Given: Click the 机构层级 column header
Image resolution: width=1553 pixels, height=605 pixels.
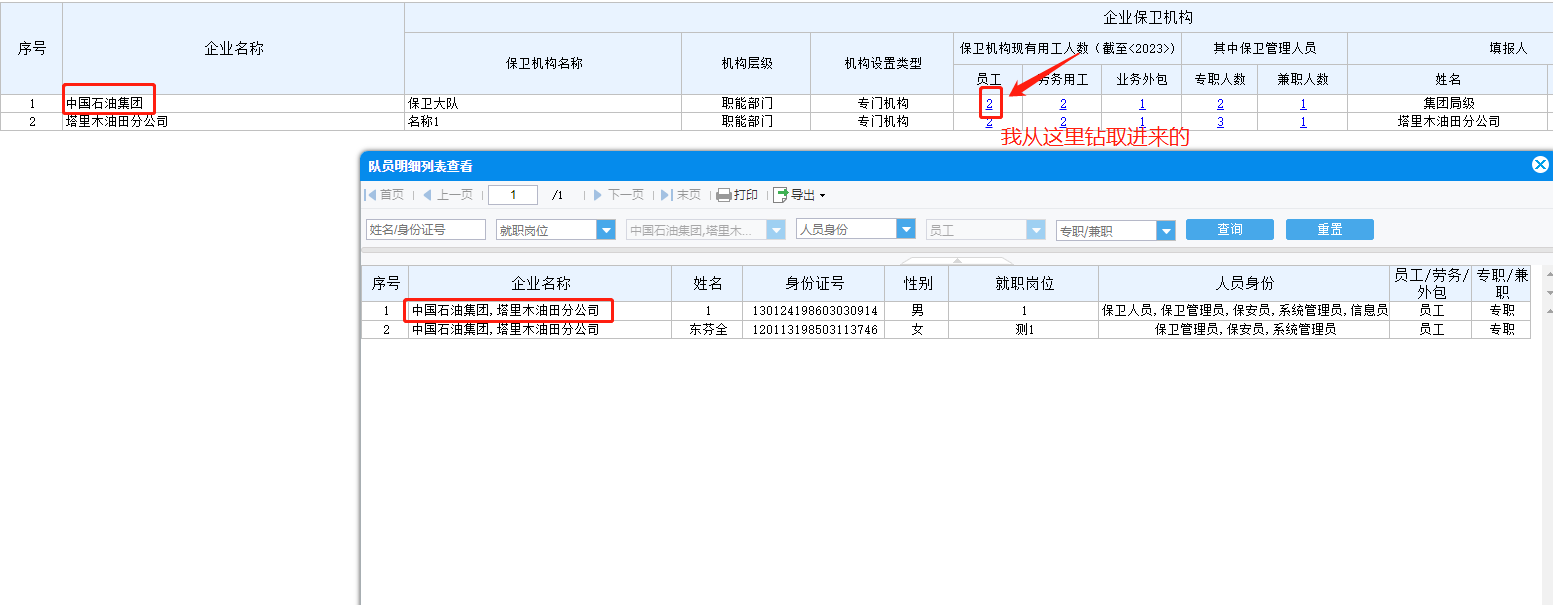Looking at the screenshot, I should click(x=746, y=63).
